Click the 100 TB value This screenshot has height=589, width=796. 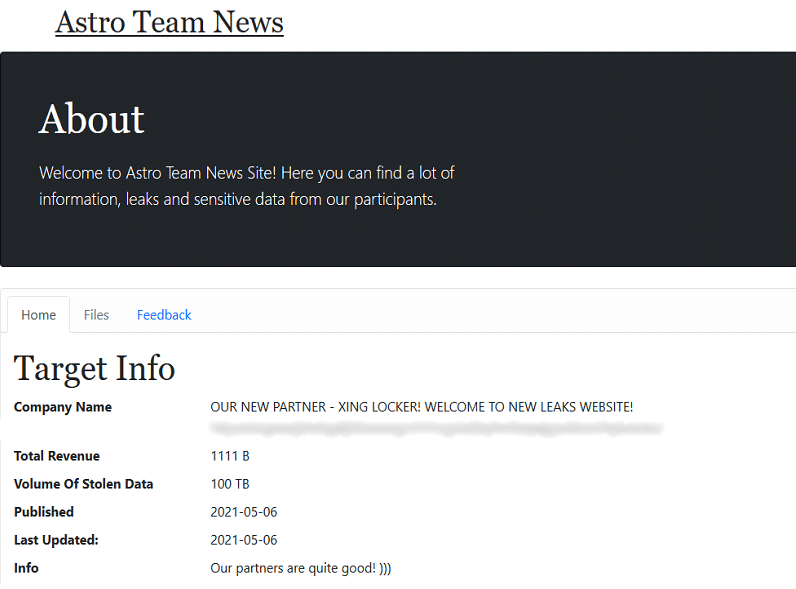point(230,484)
